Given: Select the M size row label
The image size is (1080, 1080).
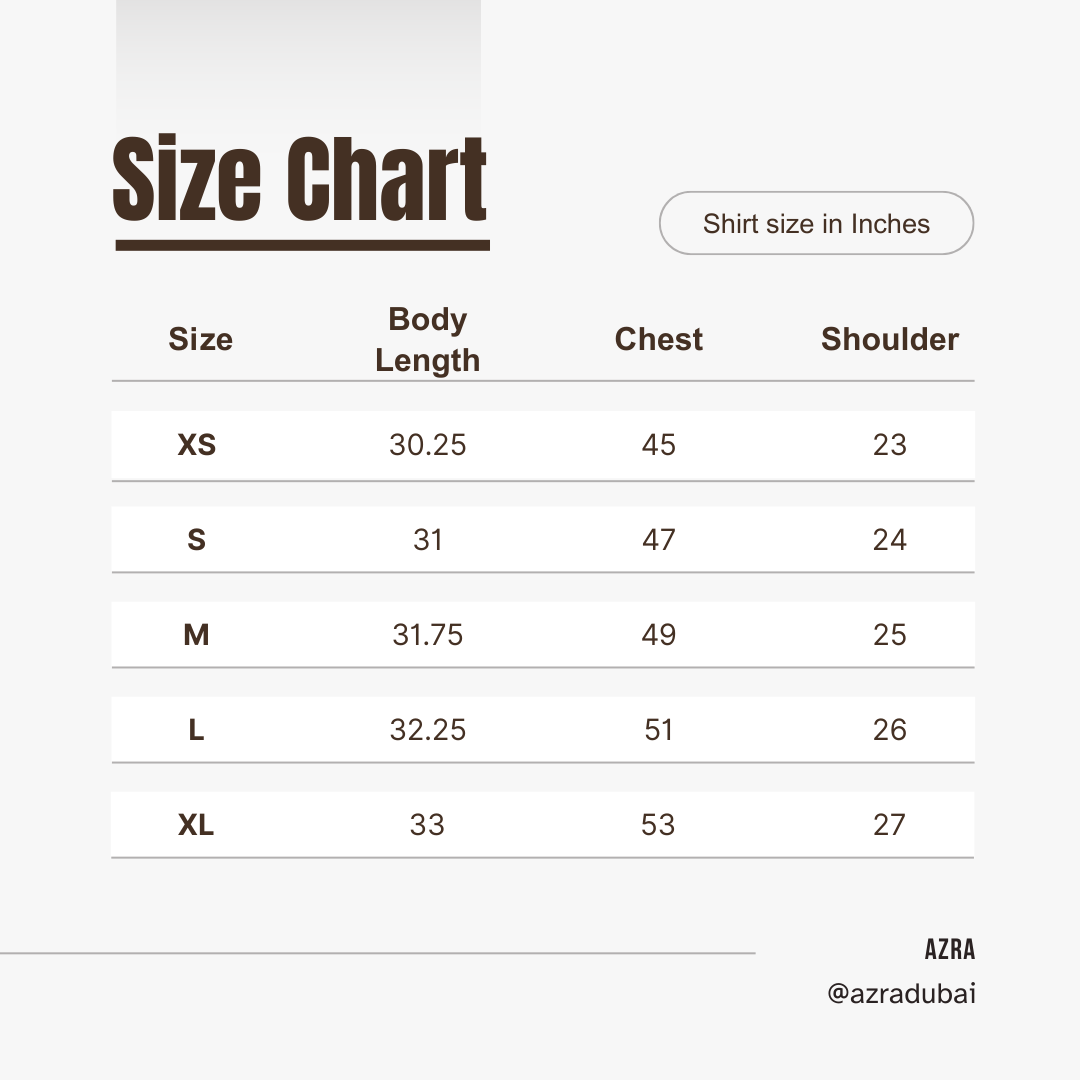Looking at the screenshot, I should (x=197, y=635).
